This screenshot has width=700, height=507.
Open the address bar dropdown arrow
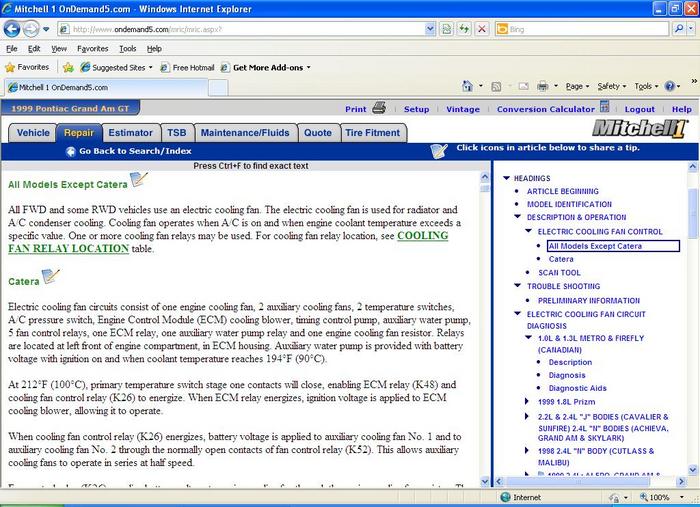point(429,29)
